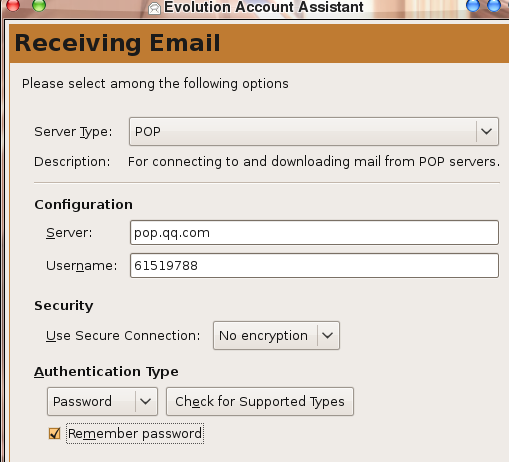509x462 pixels.
Task: Click the Authentication Type heading
Action: [106, 372]
